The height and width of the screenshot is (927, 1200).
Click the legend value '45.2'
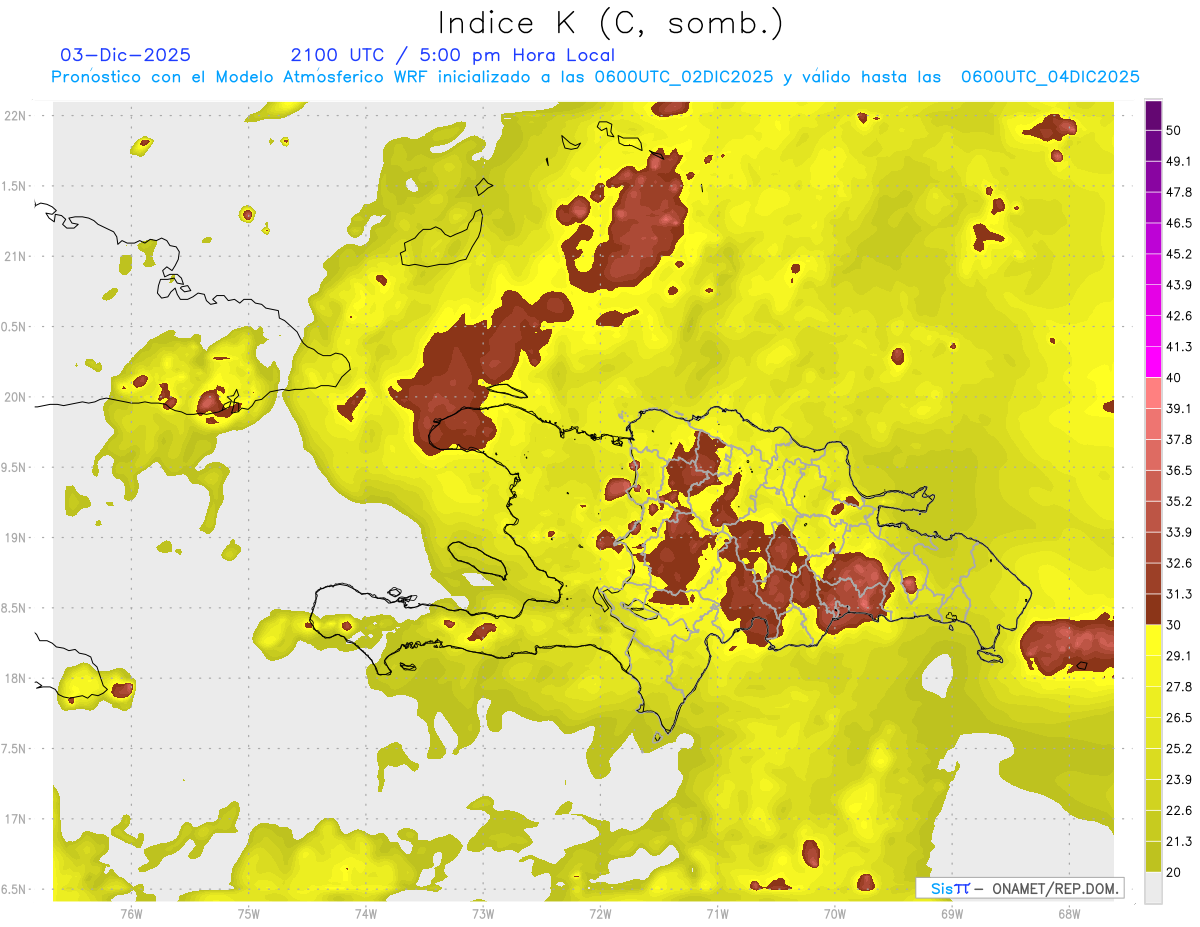pyautogui.click(x=1179, y=254)
